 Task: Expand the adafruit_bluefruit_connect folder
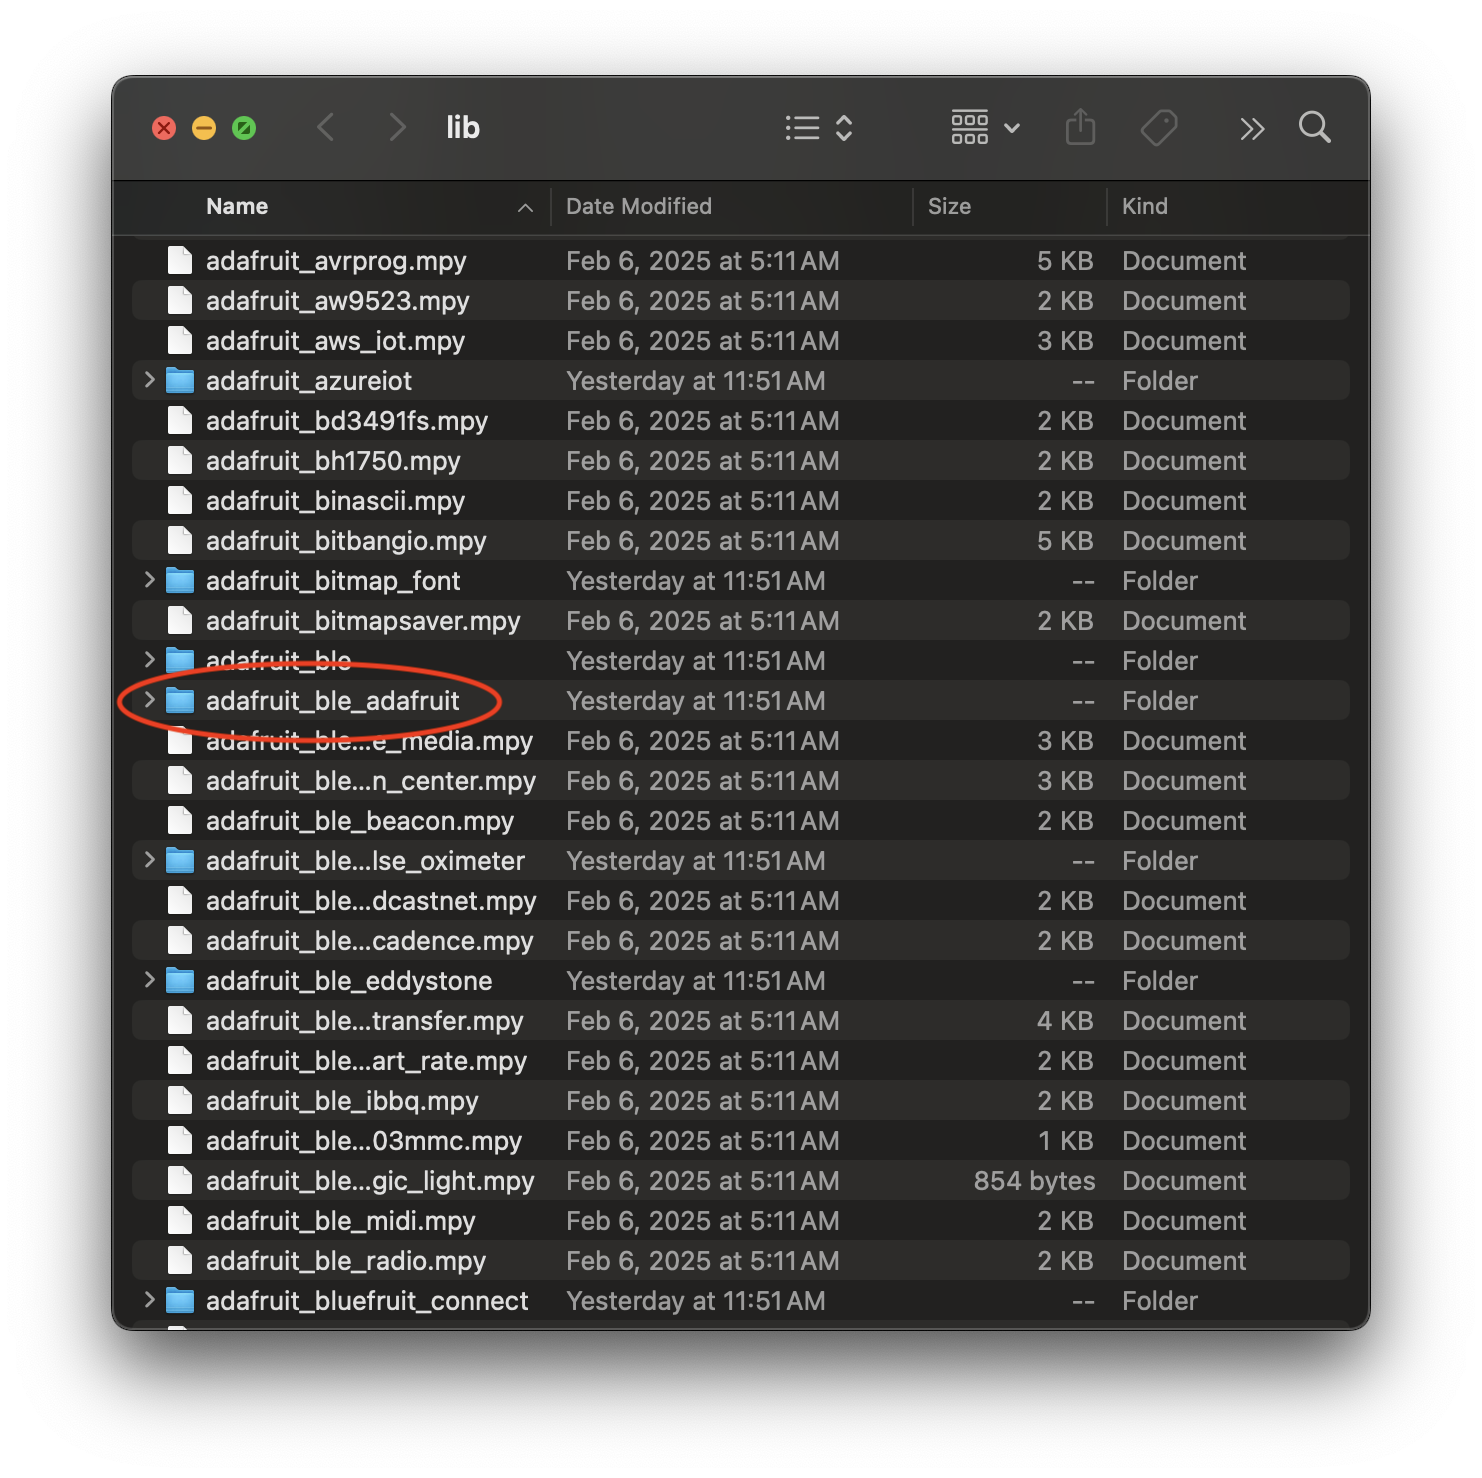(x=150, y=1300)
